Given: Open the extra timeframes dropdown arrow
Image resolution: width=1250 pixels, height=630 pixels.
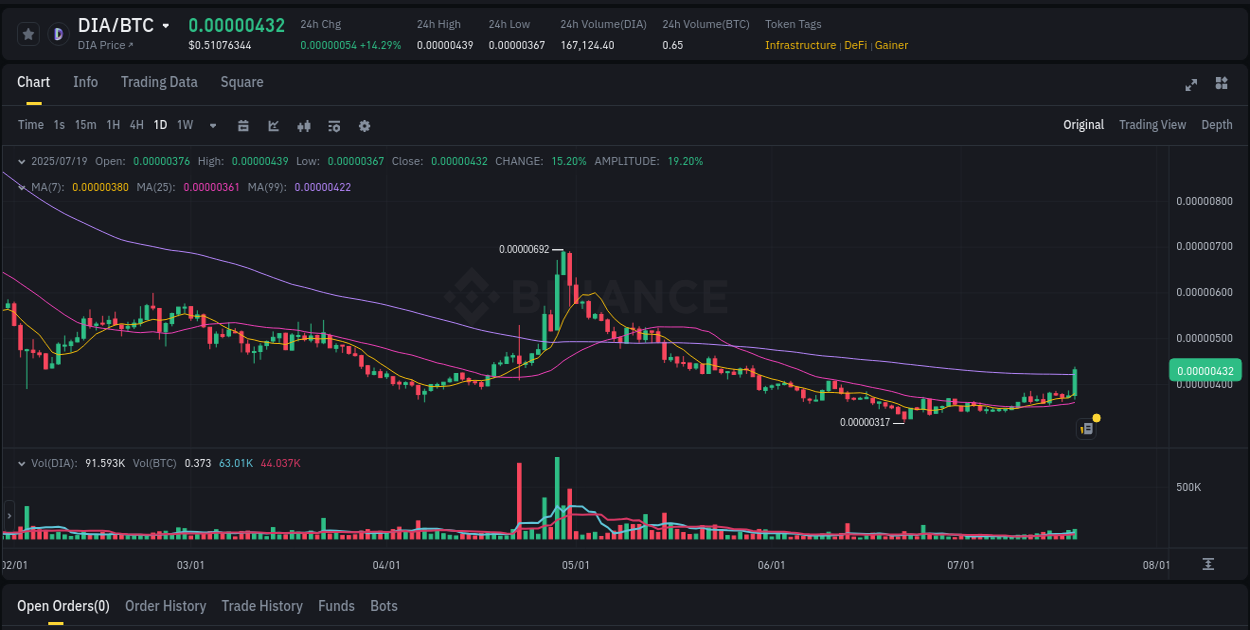Looking at the screenshot, I should tap(212, 126).
